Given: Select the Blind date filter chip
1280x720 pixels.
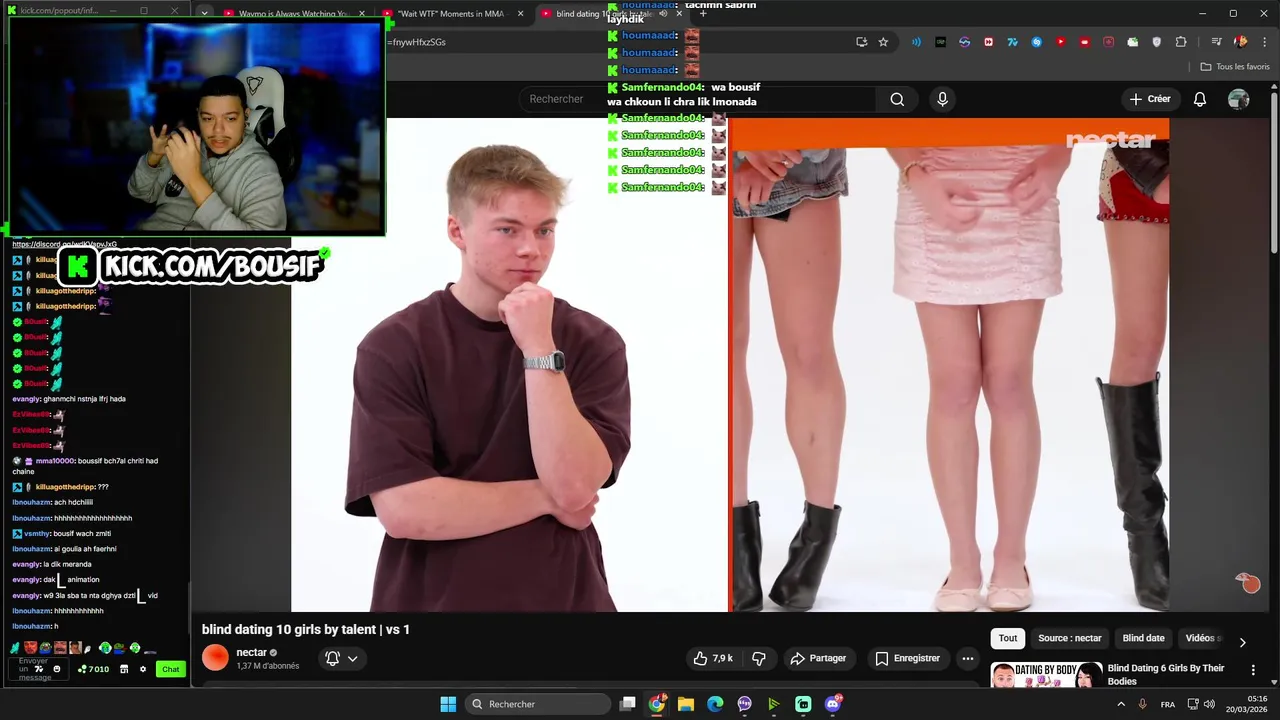Looking at the screenshot, I should point(1143,638).
